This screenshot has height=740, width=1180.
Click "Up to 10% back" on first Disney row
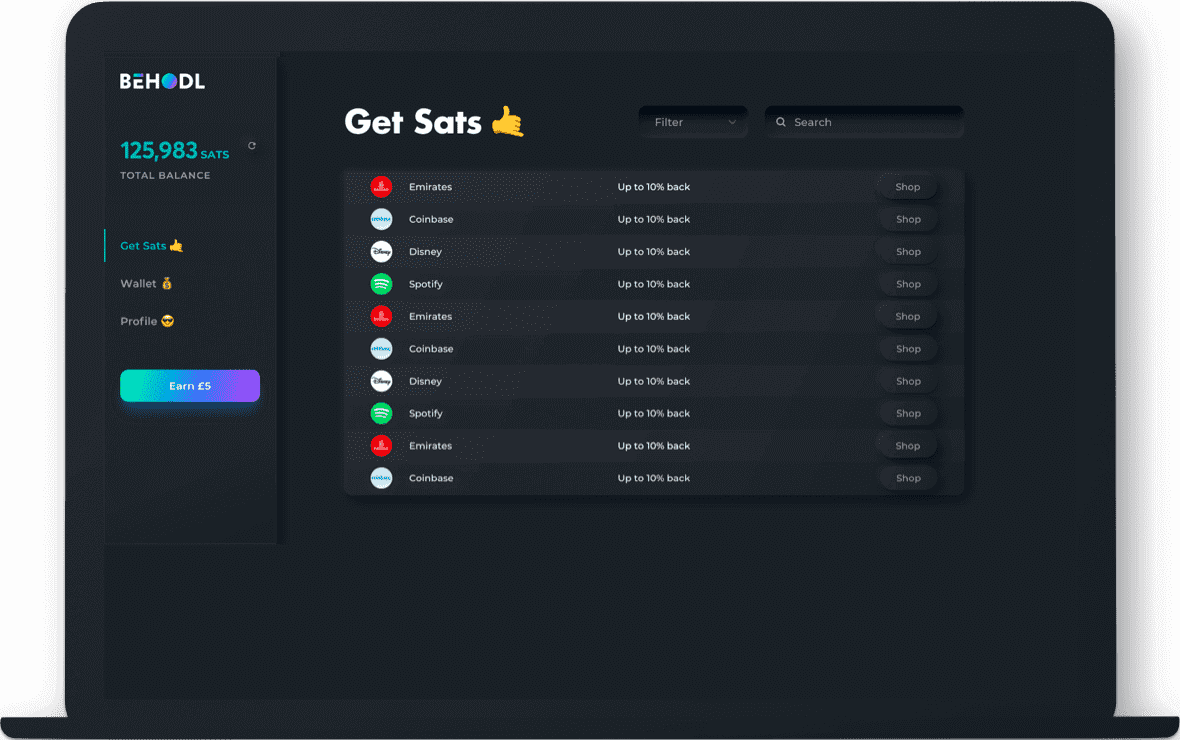click(x=654, y=251)
